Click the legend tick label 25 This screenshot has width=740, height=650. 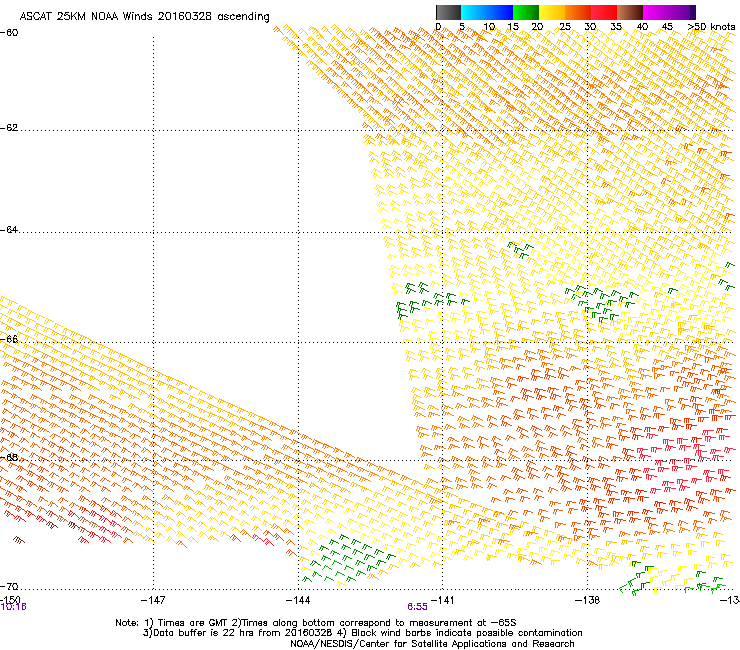pos(565,27)
